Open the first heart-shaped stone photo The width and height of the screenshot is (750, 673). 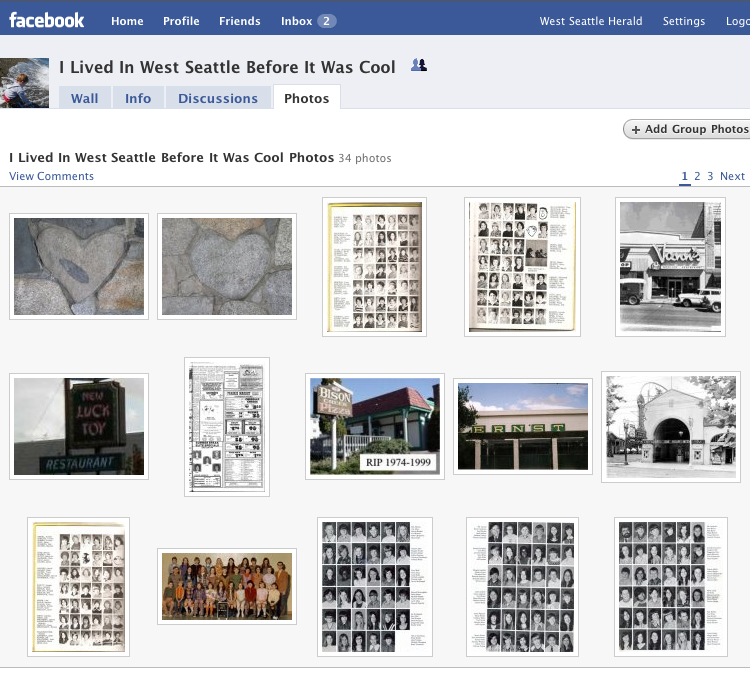point(79,266)
